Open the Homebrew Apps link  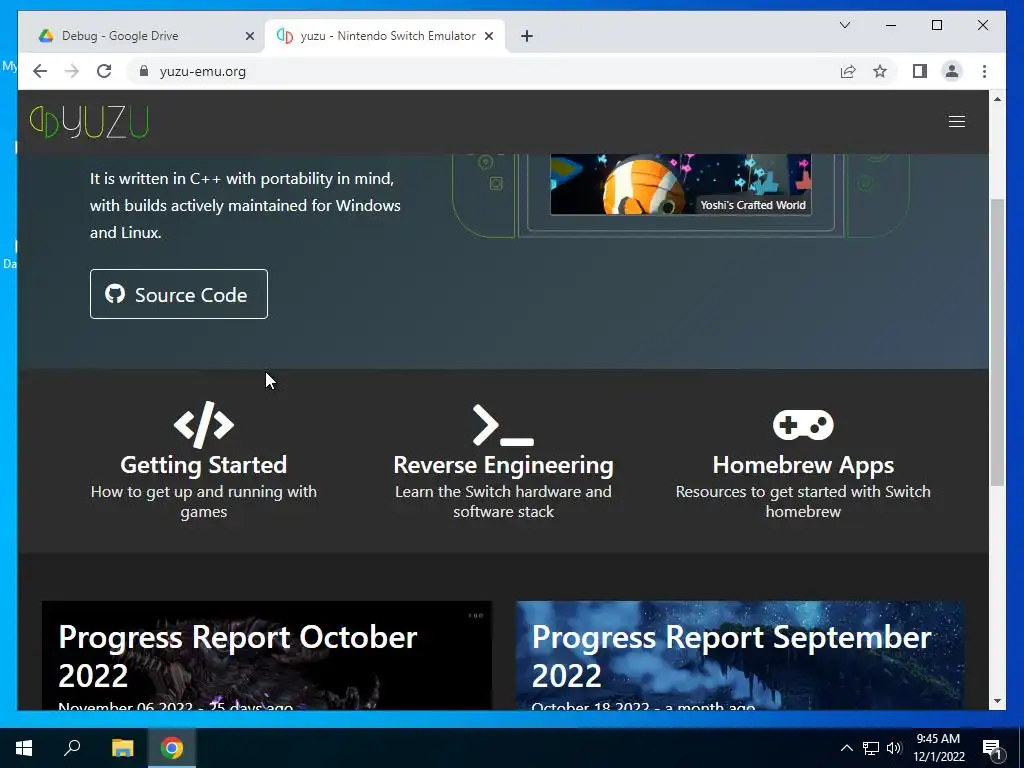click(803, 464)
